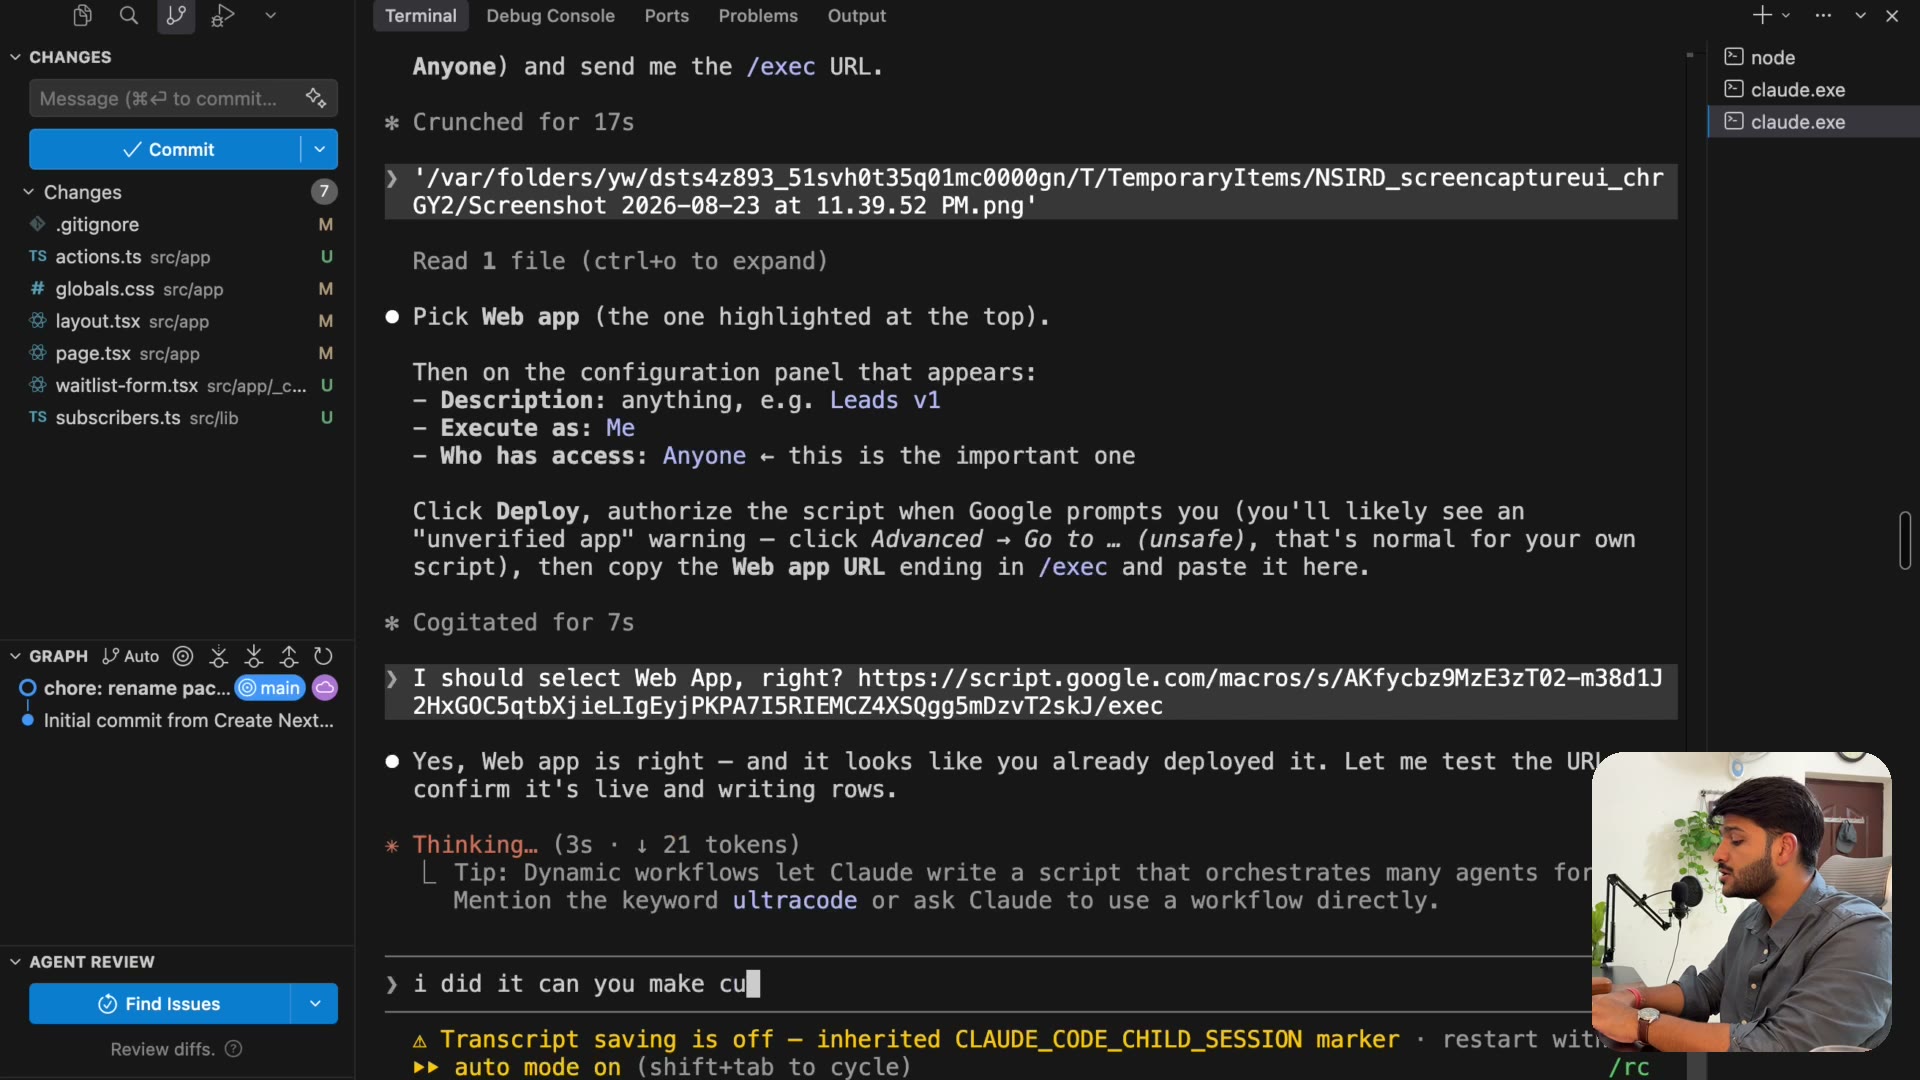Collapse the AGENT REVIEW section

(15, 962)
